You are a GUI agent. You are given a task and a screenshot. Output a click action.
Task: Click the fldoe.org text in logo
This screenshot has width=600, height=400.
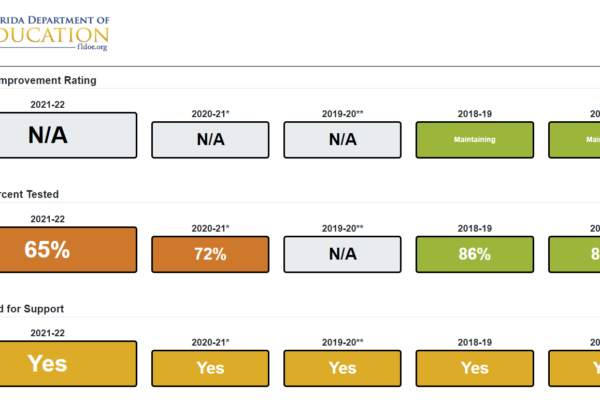[x=92, y=47]
